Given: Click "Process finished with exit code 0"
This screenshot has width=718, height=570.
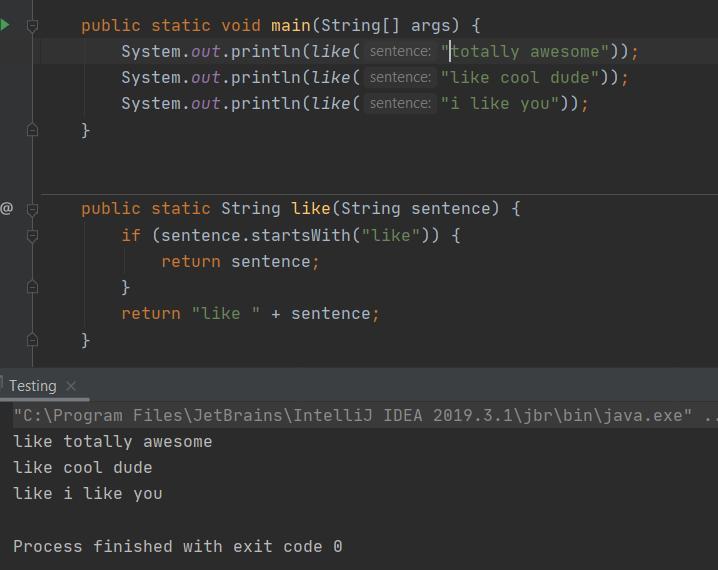Looking at the screenshot, I should tap(178, 546).
